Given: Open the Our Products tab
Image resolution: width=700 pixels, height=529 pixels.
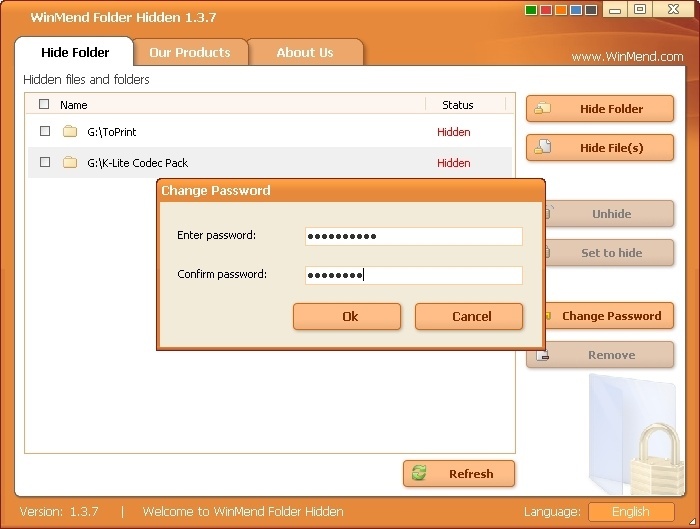Looking at the screenshot, I should [190, 52].
